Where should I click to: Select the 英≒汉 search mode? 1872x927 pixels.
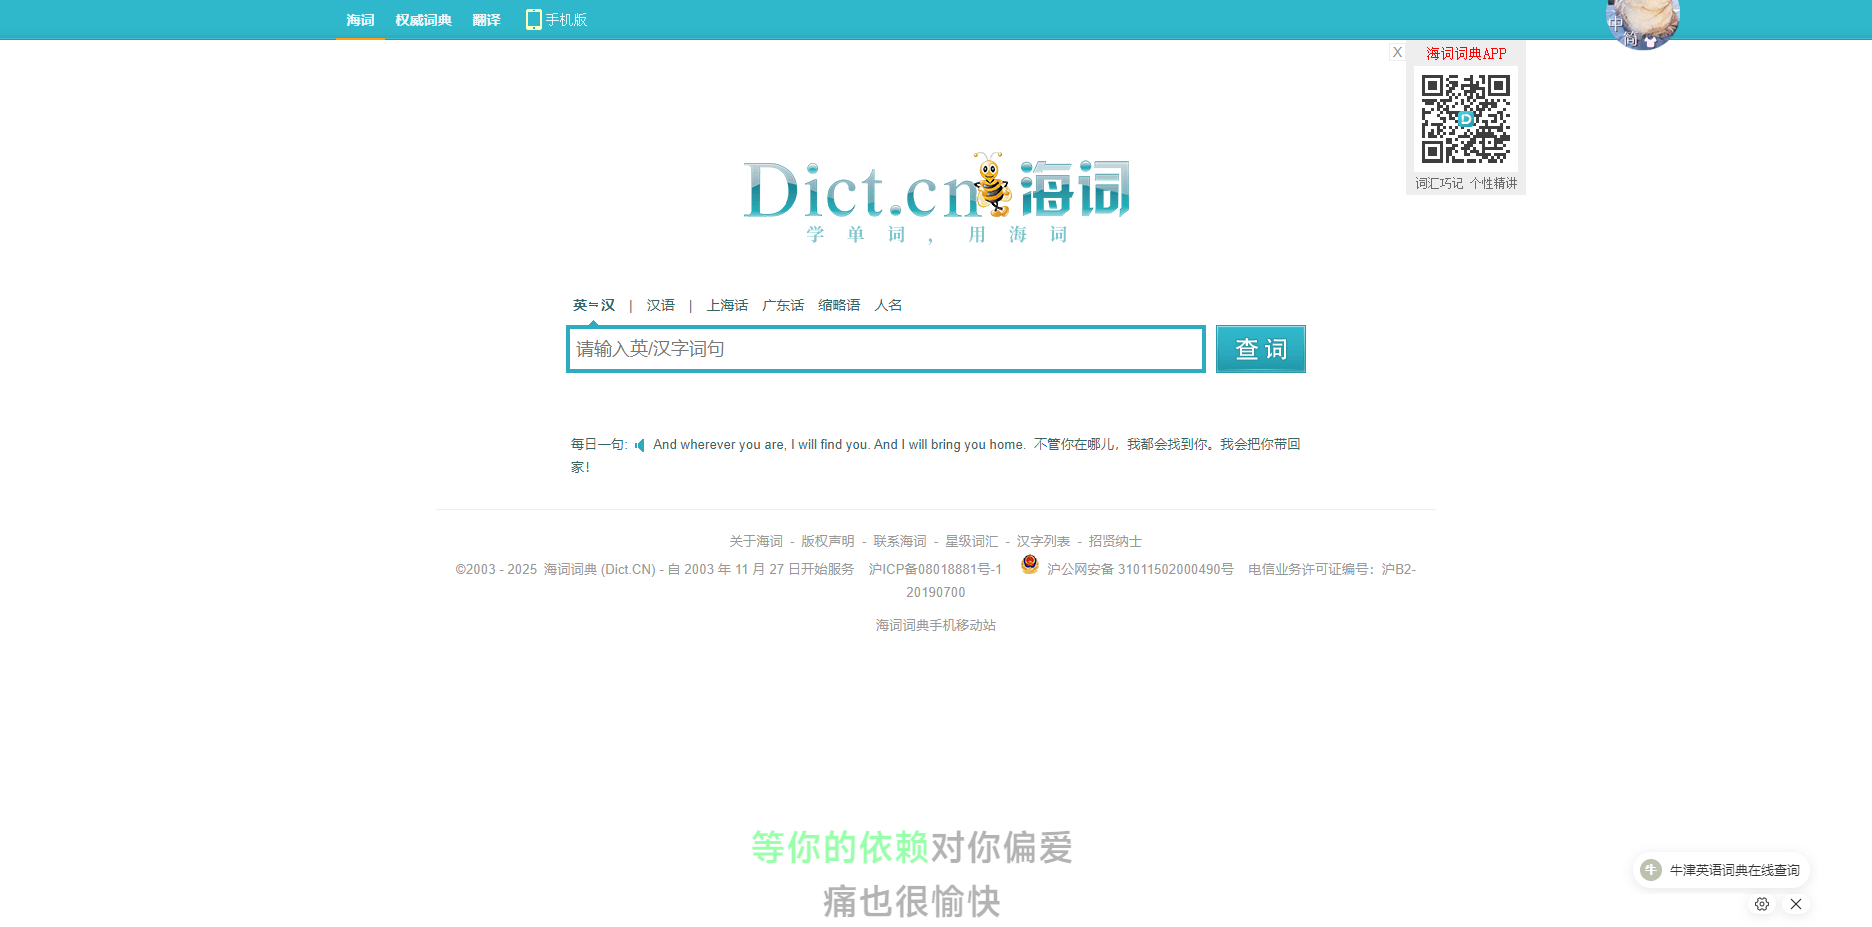(594, 305)
